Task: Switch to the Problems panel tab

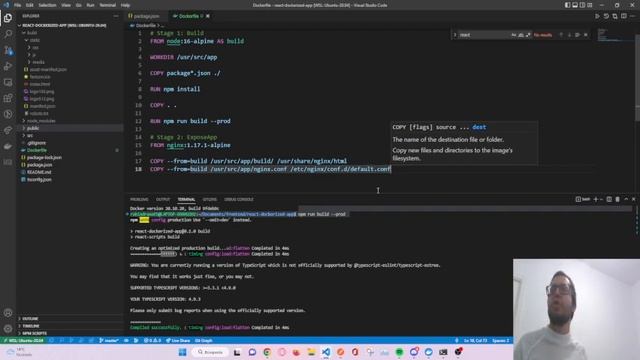Action: coord(139,200)
